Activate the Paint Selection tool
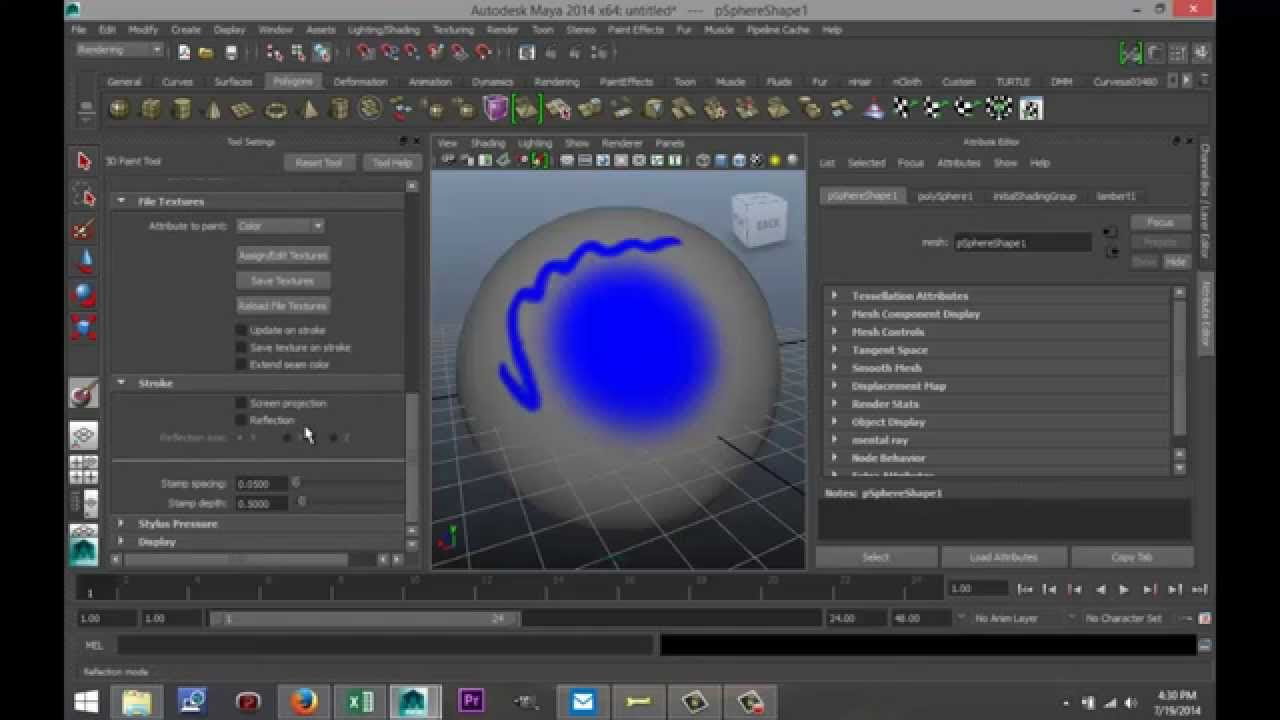This screenshot has height=720, width=1280. click(84, 230)
